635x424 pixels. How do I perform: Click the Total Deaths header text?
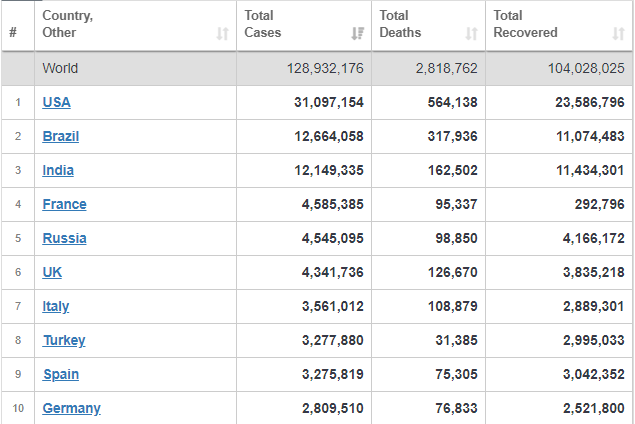click(x=400, y=24)
